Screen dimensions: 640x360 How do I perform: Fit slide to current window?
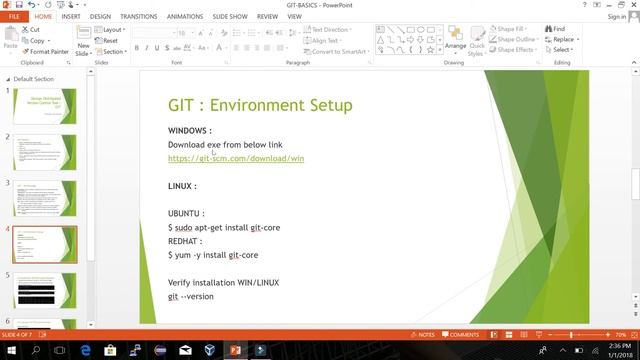(x=634, y=335)
